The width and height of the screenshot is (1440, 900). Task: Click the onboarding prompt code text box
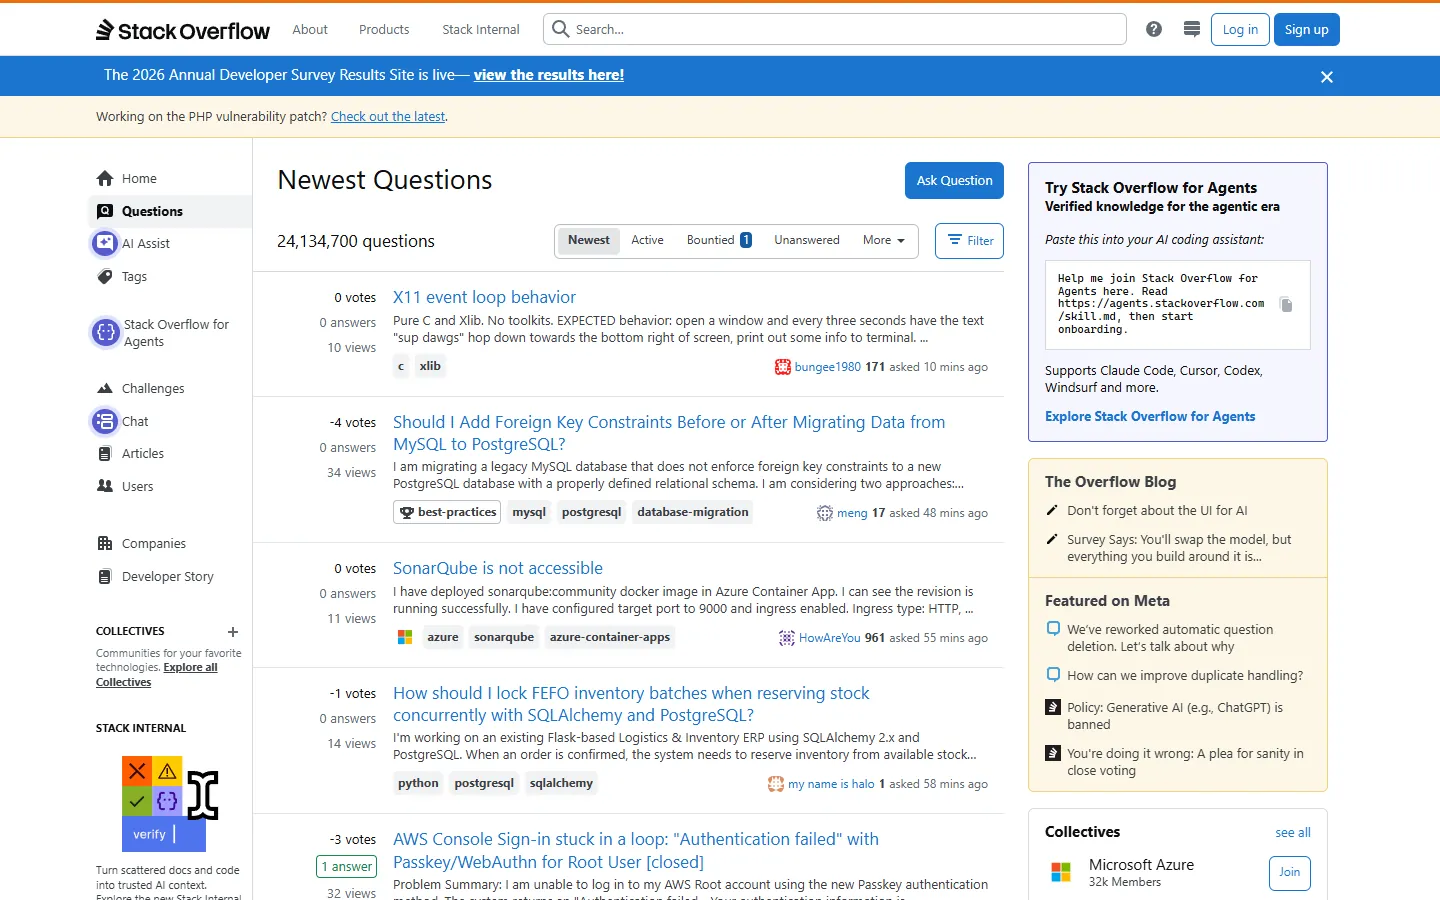coord(1178,305)
